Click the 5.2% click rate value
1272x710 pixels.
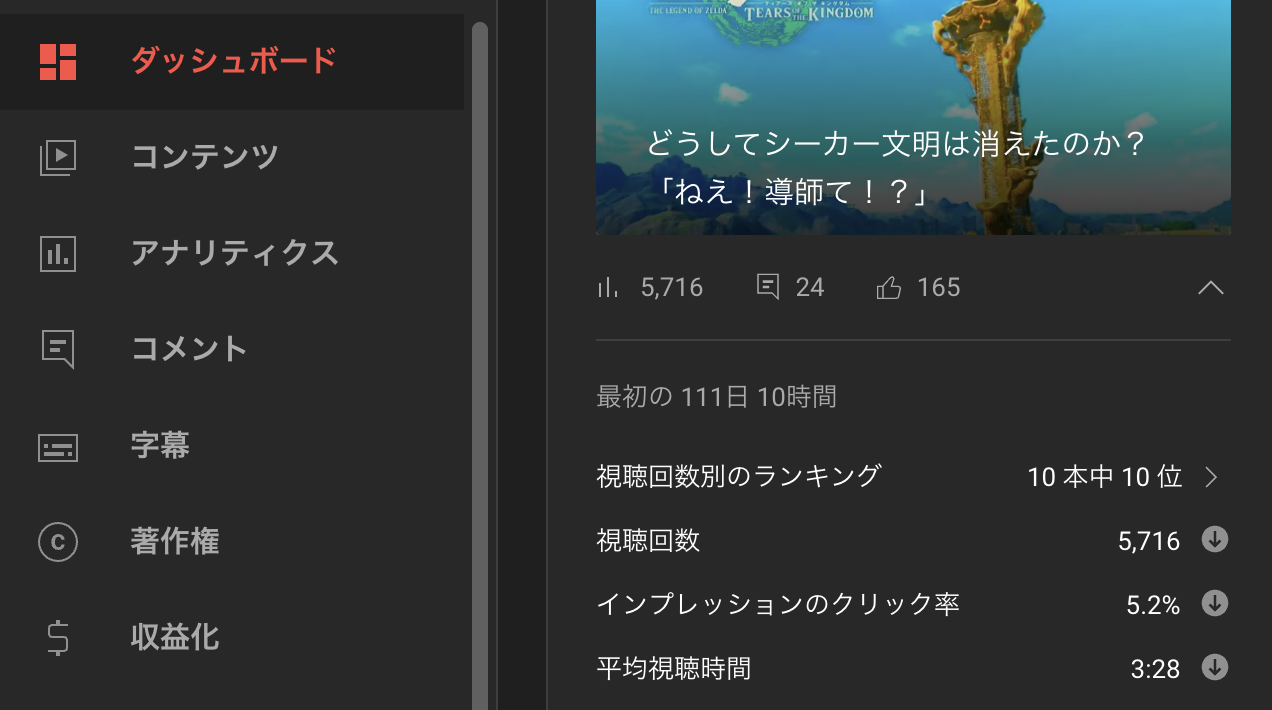coord(1153,605)
